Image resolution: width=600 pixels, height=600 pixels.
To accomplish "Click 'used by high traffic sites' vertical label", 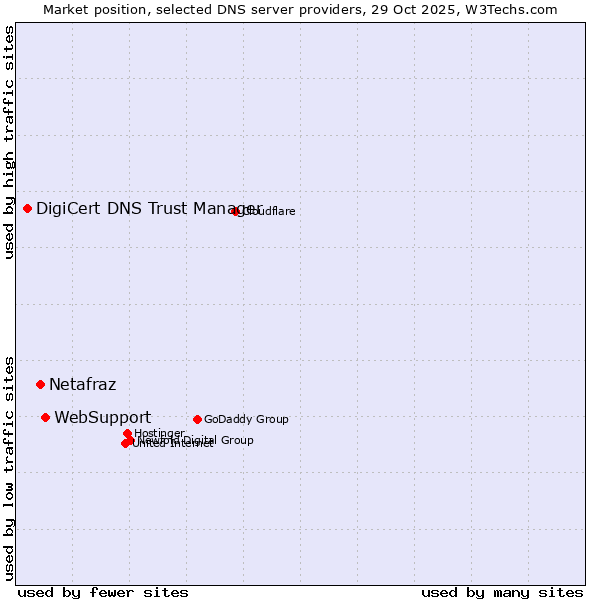I will (x=9, y=142).
